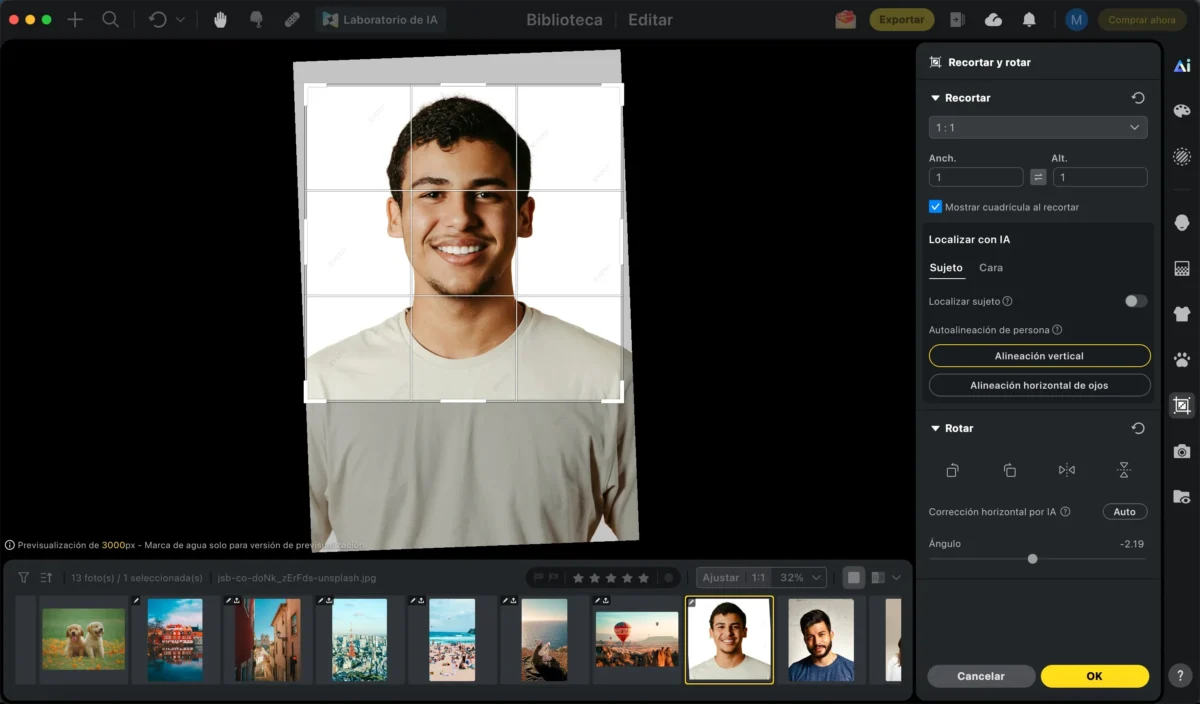Click the Alineación horizontal de ojos button
This screenshot has width=1200, height=704.
[1039, 385]
